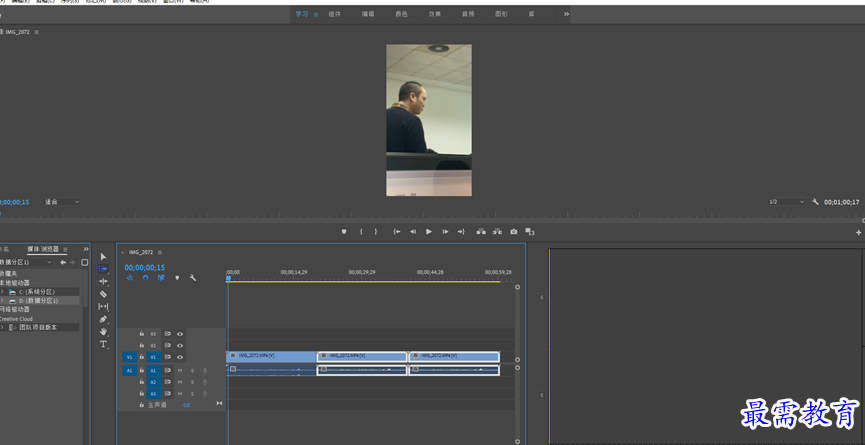Open the 媒体浏览器 panel menu
865x445 pixels.
[65, 249]
